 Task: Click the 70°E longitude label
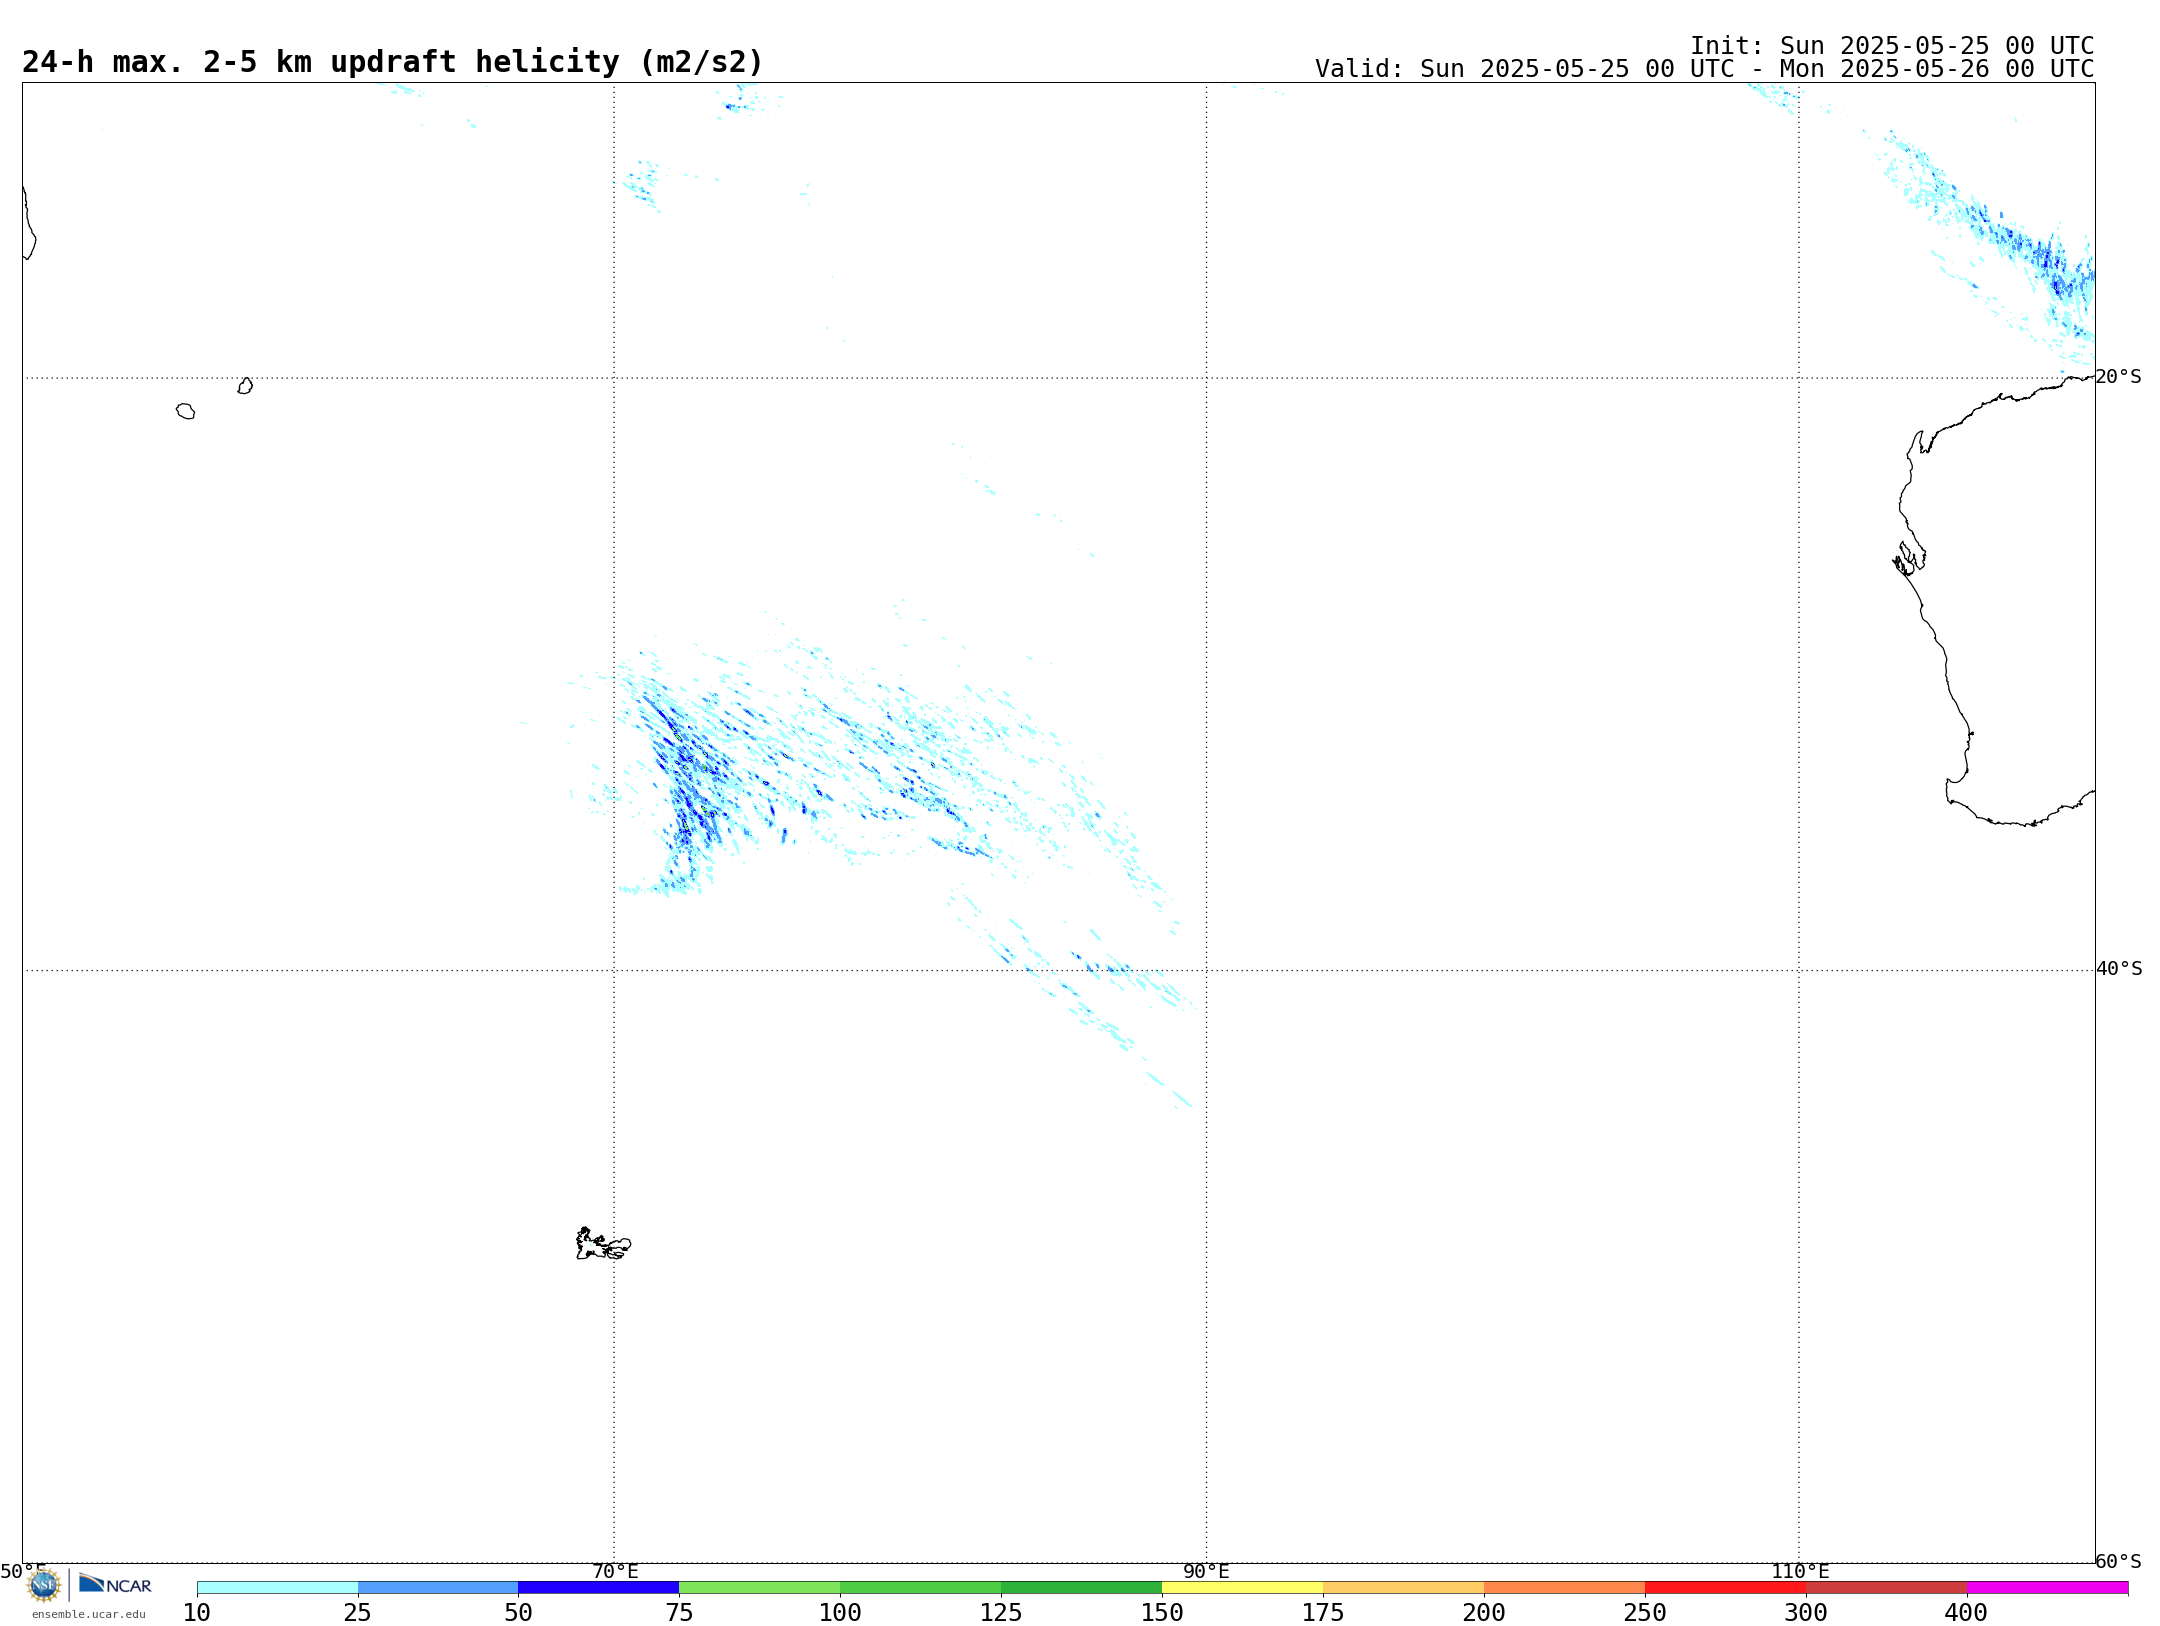coord(615,1571)
